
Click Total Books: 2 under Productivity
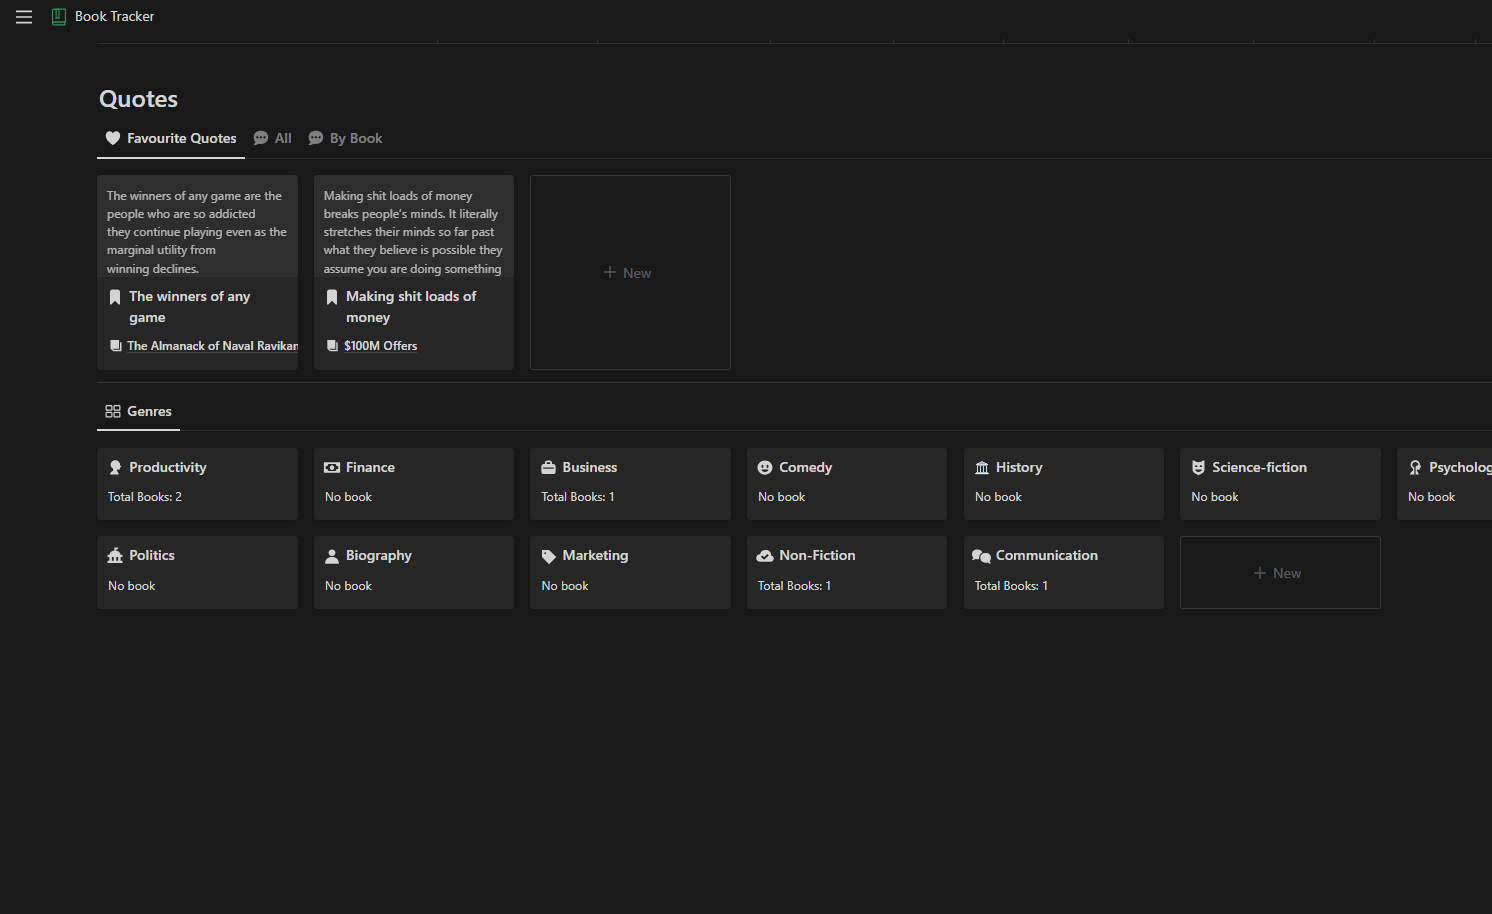(x=145, y=497)
